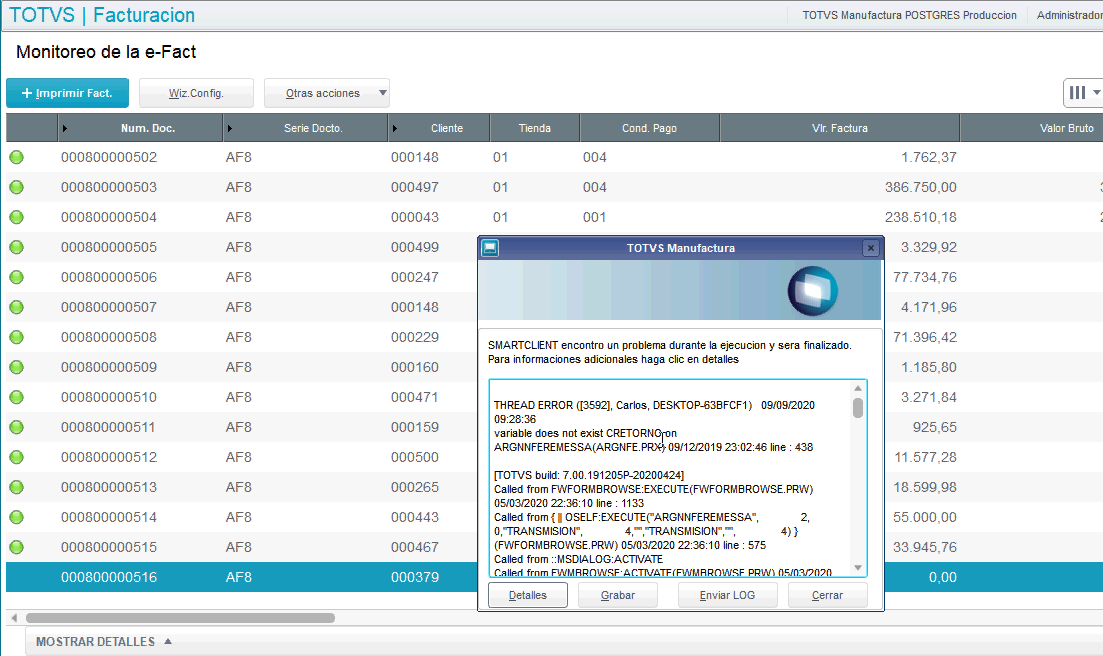1103x656 pixels.
Task: Select document row 000800000516
Action: coord(242,577)
